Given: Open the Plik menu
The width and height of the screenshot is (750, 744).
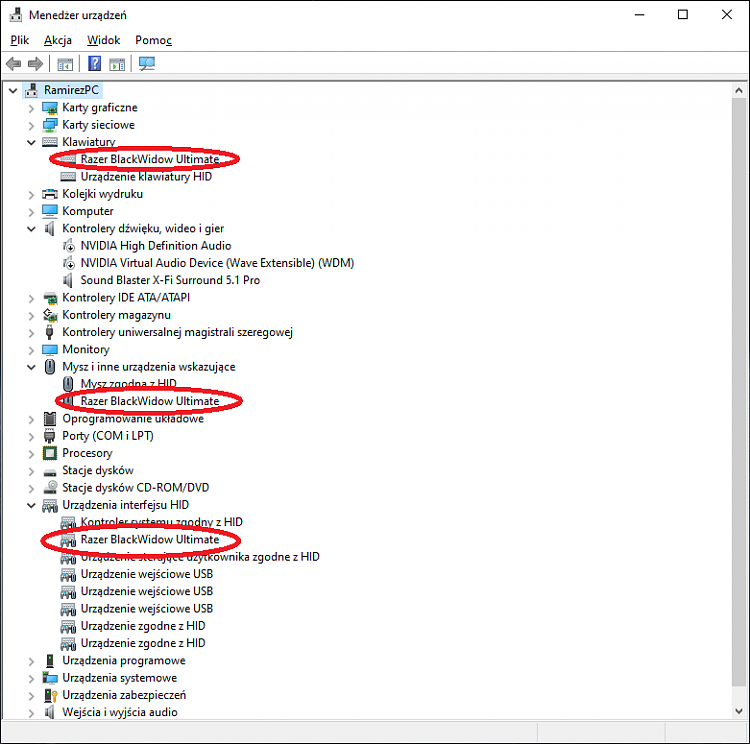Looking at the screenshot, I should [20, 40].
